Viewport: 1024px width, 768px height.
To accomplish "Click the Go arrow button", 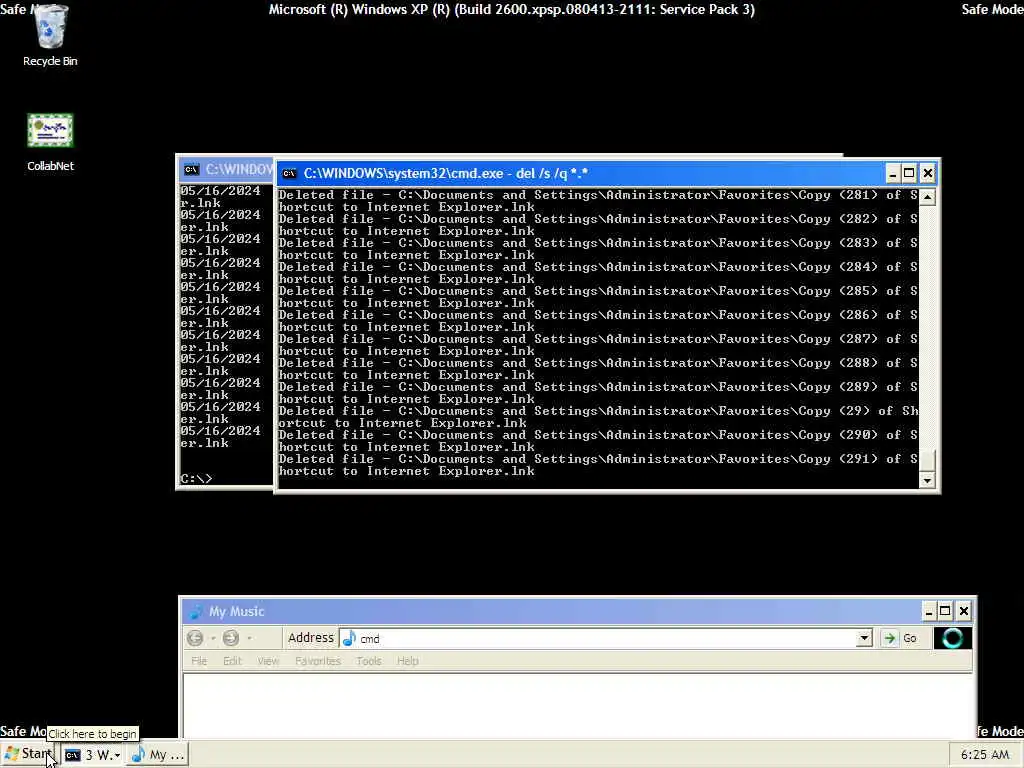I will 889,638.
